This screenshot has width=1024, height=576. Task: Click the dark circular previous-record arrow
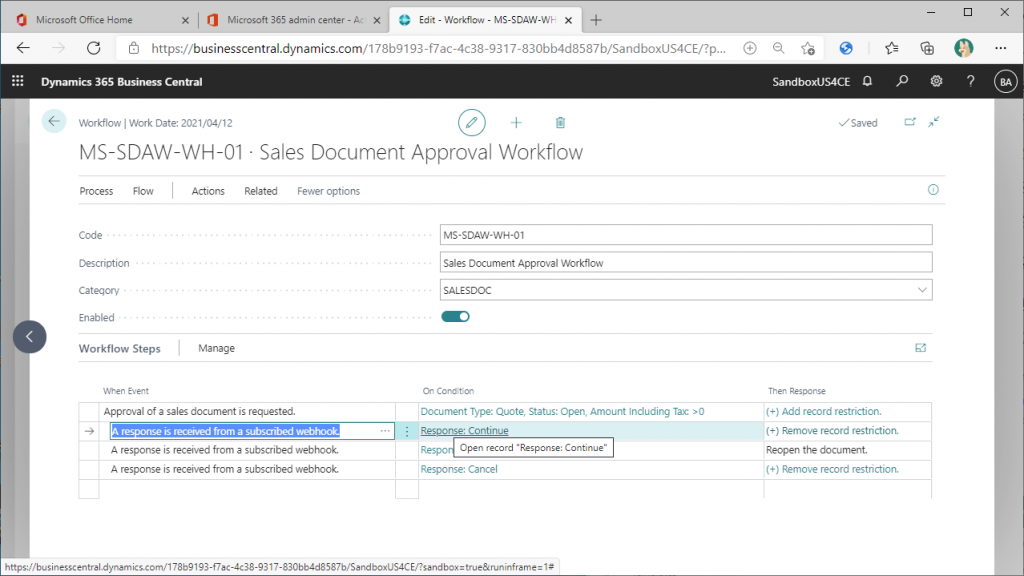tap(29, 336)
